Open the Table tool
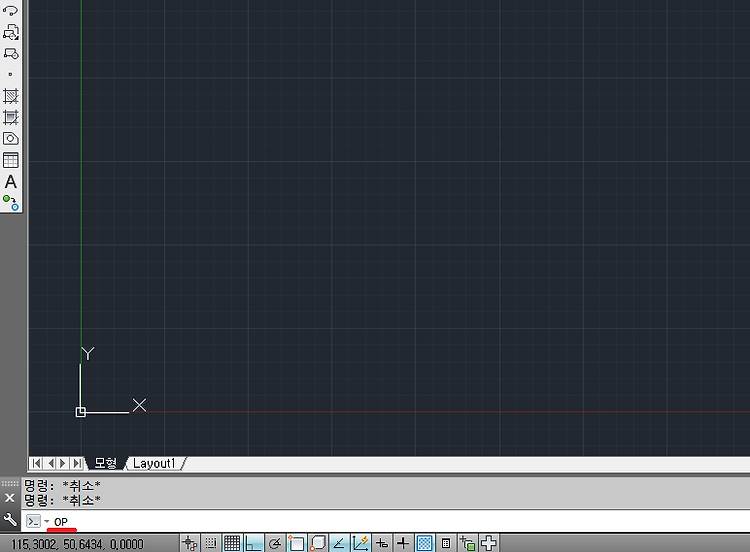 [x=11, y=160]
